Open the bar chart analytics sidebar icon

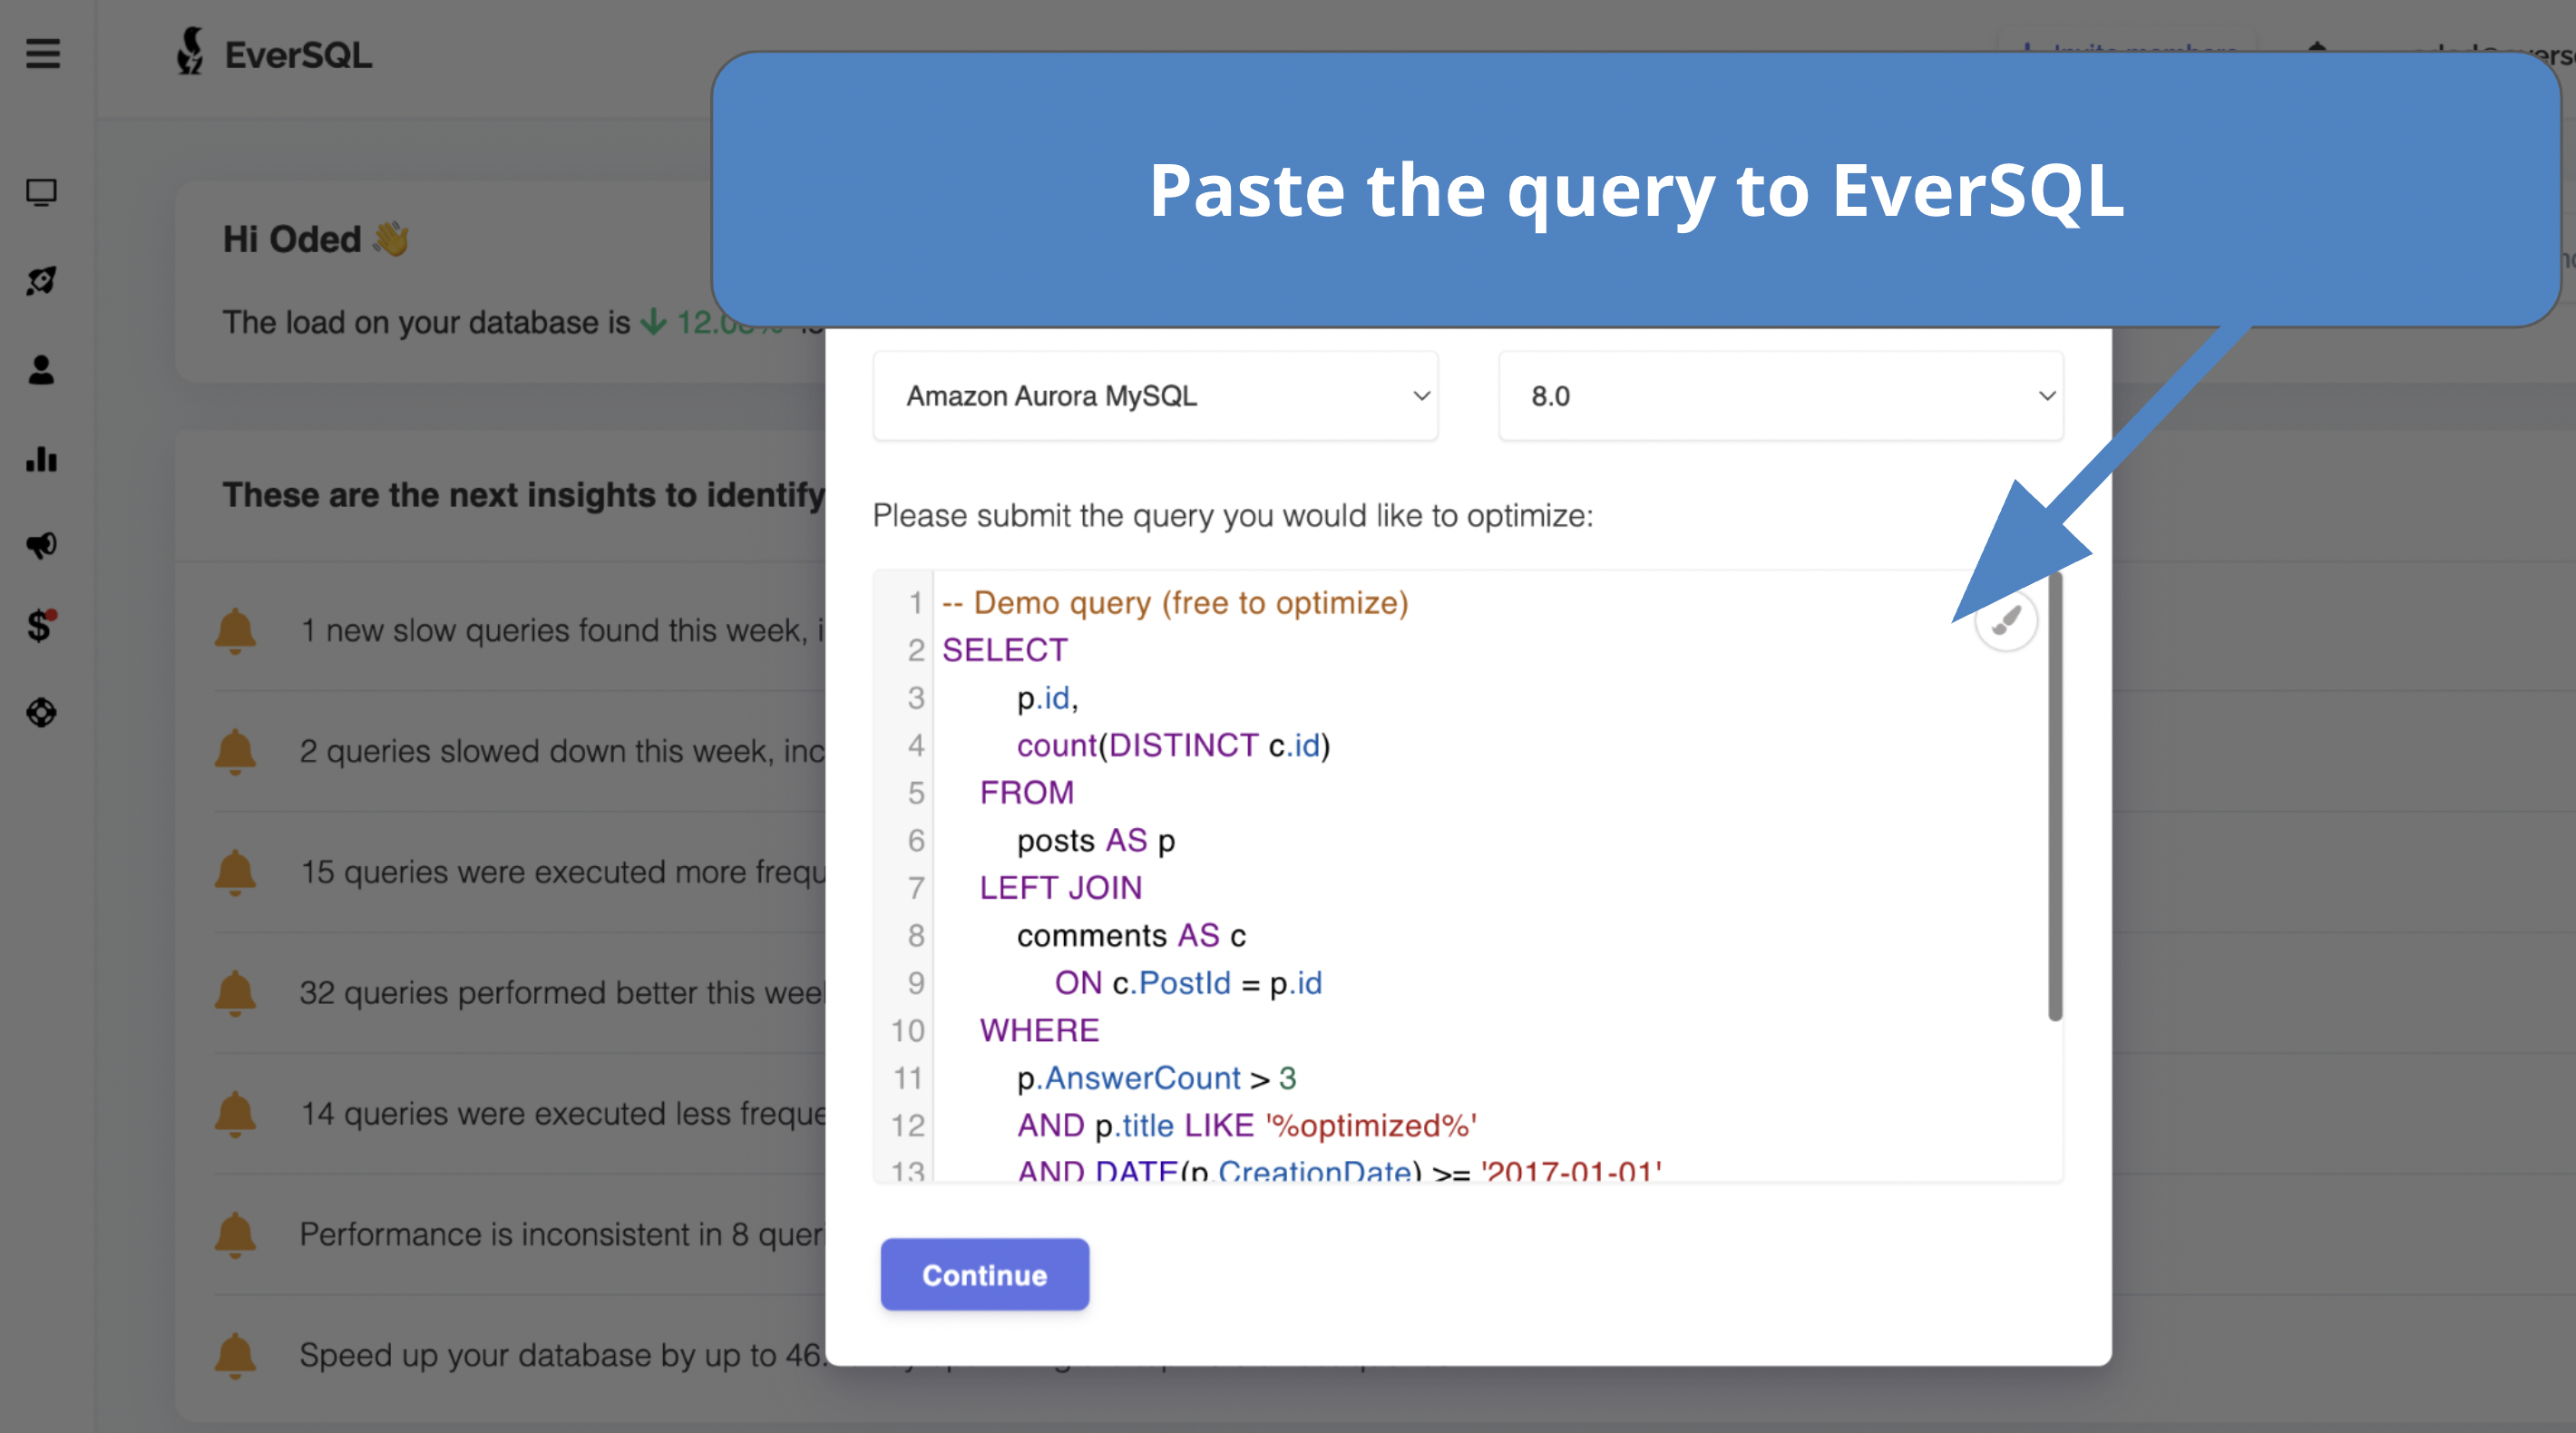point(41,459)
